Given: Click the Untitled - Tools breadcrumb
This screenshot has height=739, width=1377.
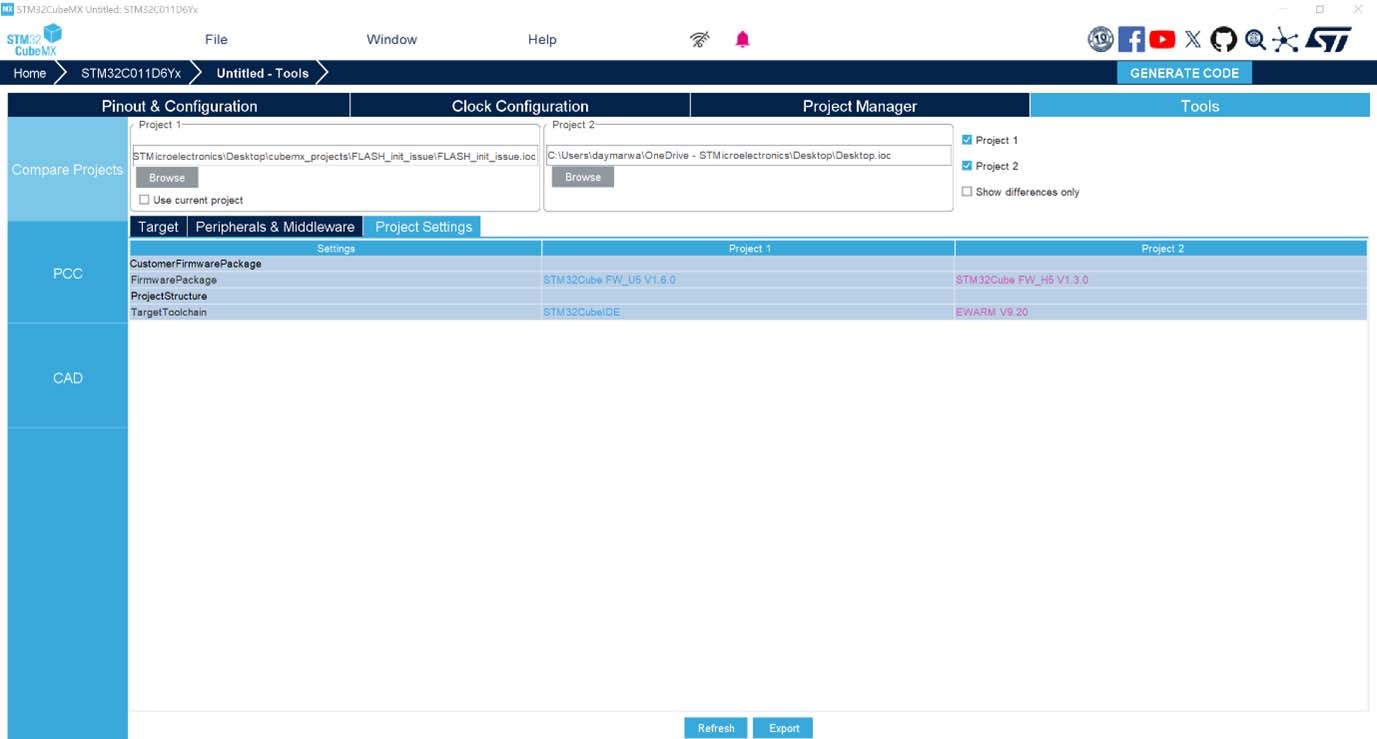Looking at the screenshot, I should (x=262, y=73).
